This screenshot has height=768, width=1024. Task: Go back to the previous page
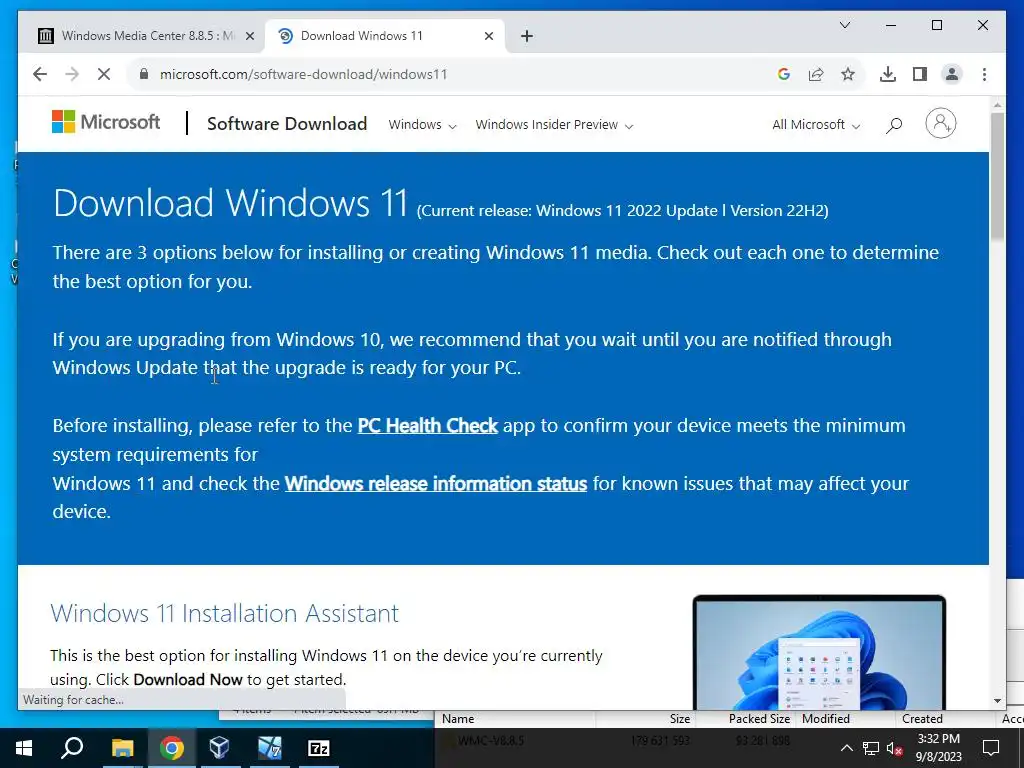point(40,74)
